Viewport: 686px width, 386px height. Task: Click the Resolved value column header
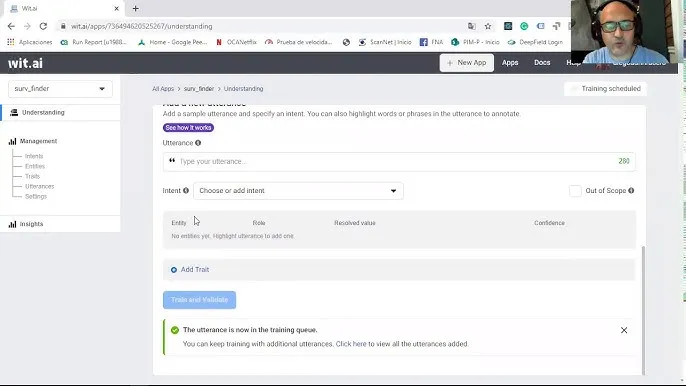pyautogui.click(x=355, y=223)
